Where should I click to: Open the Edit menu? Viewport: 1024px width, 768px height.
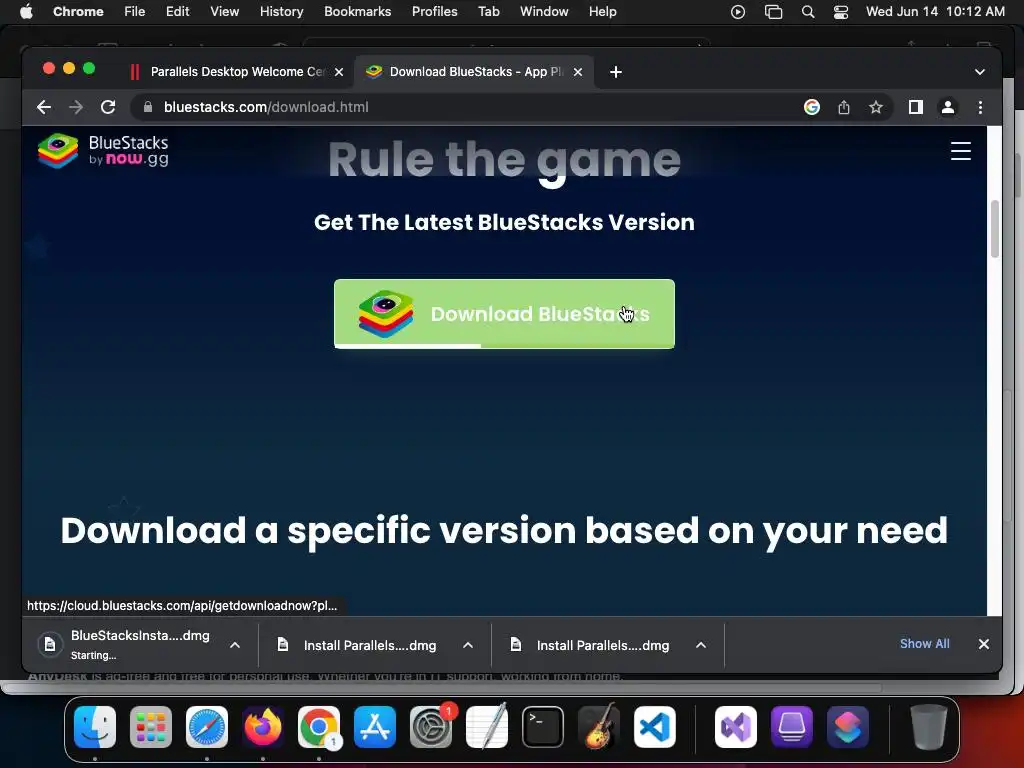pos(178,12)
